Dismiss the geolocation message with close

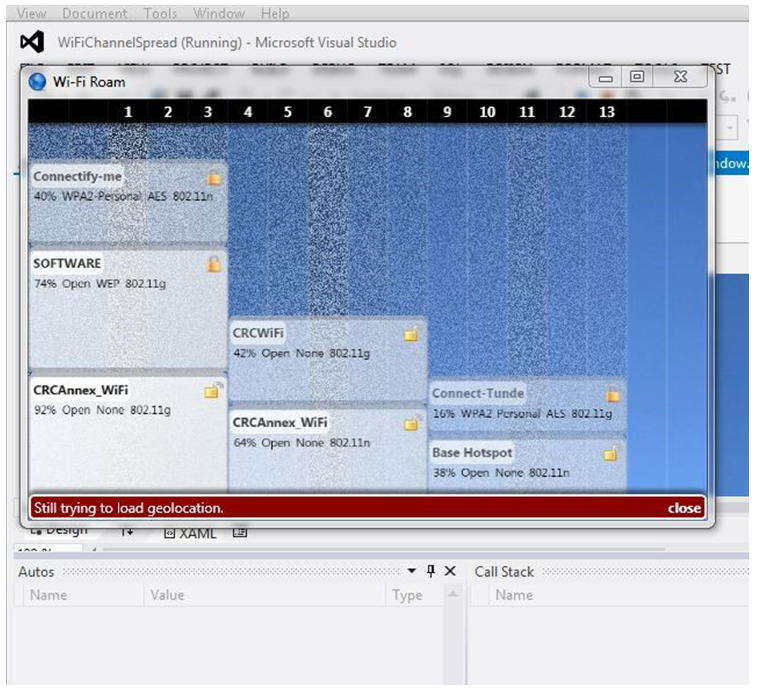[x=684, y=508]
